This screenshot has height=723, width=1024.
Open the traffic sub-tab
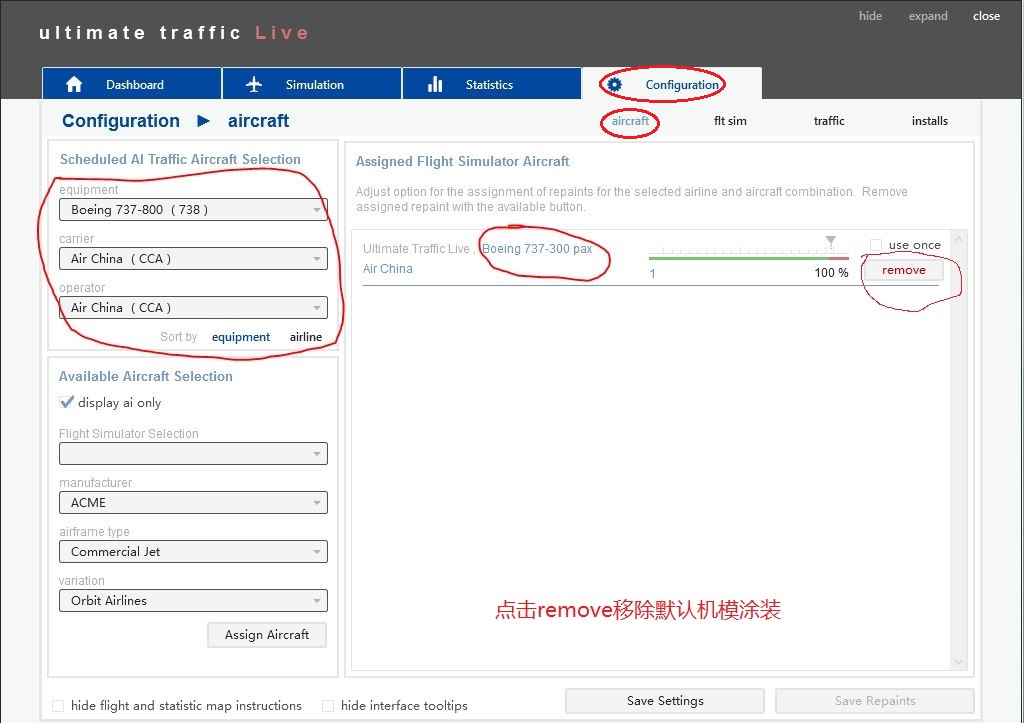pyautogui.click(x=829, y=121)
